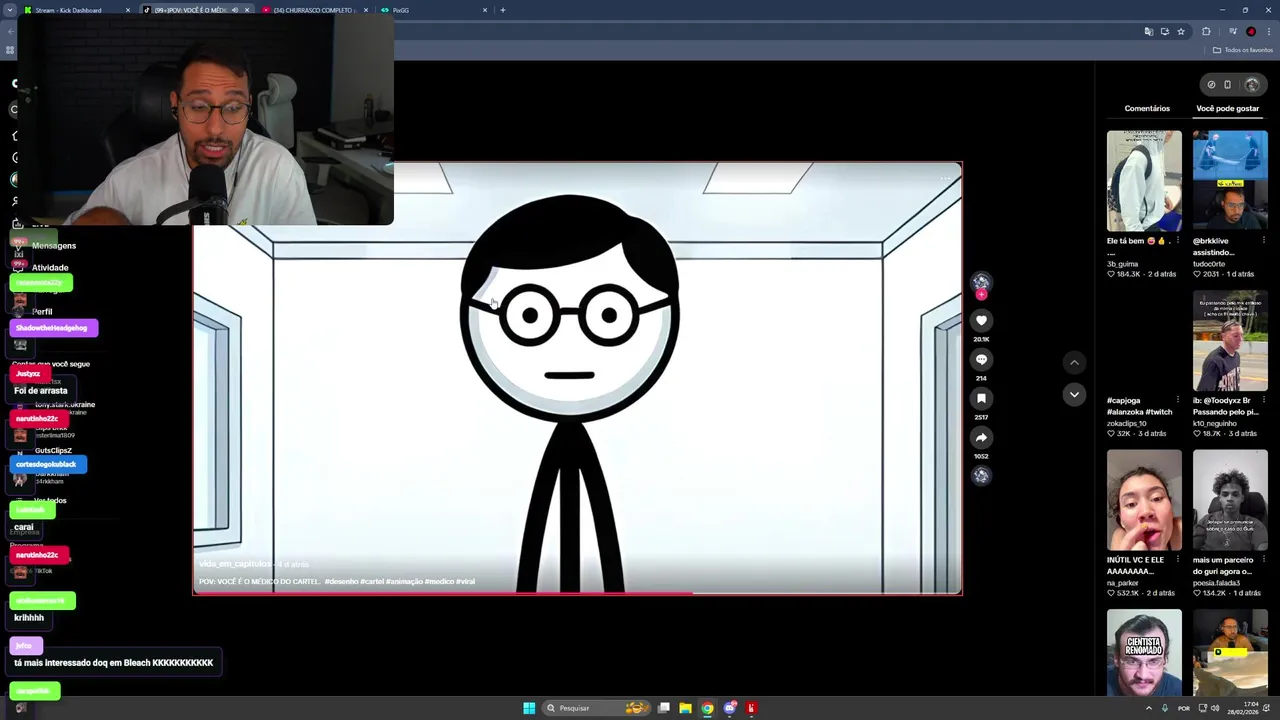Open the brkklive assistindo video thumbnail
The width and height of the screenshot is (1280, 720).
(x=1230, y=181)
